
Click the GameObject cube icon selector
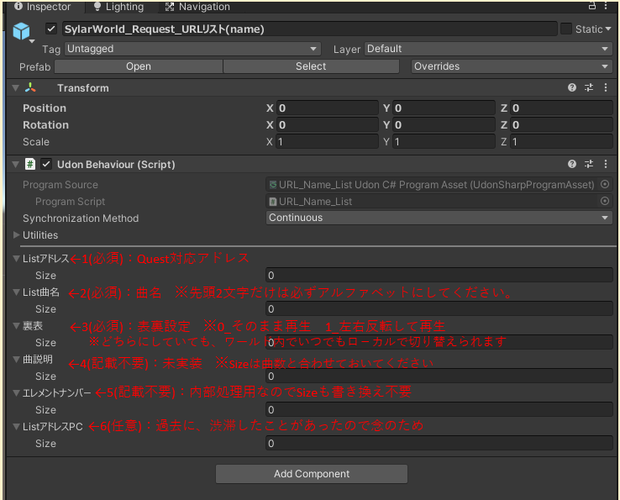(x=21, y=31)
